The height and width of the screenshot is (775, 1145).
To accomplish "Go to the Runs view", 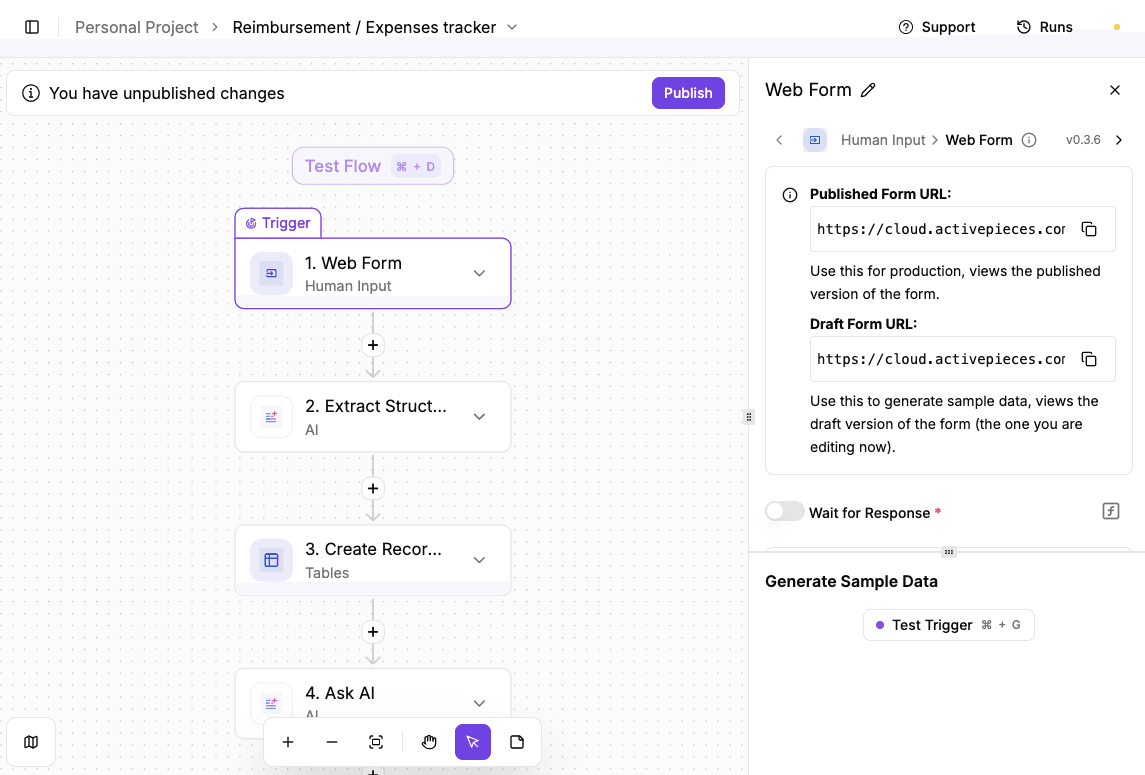I will click(x=1044, y=27).
